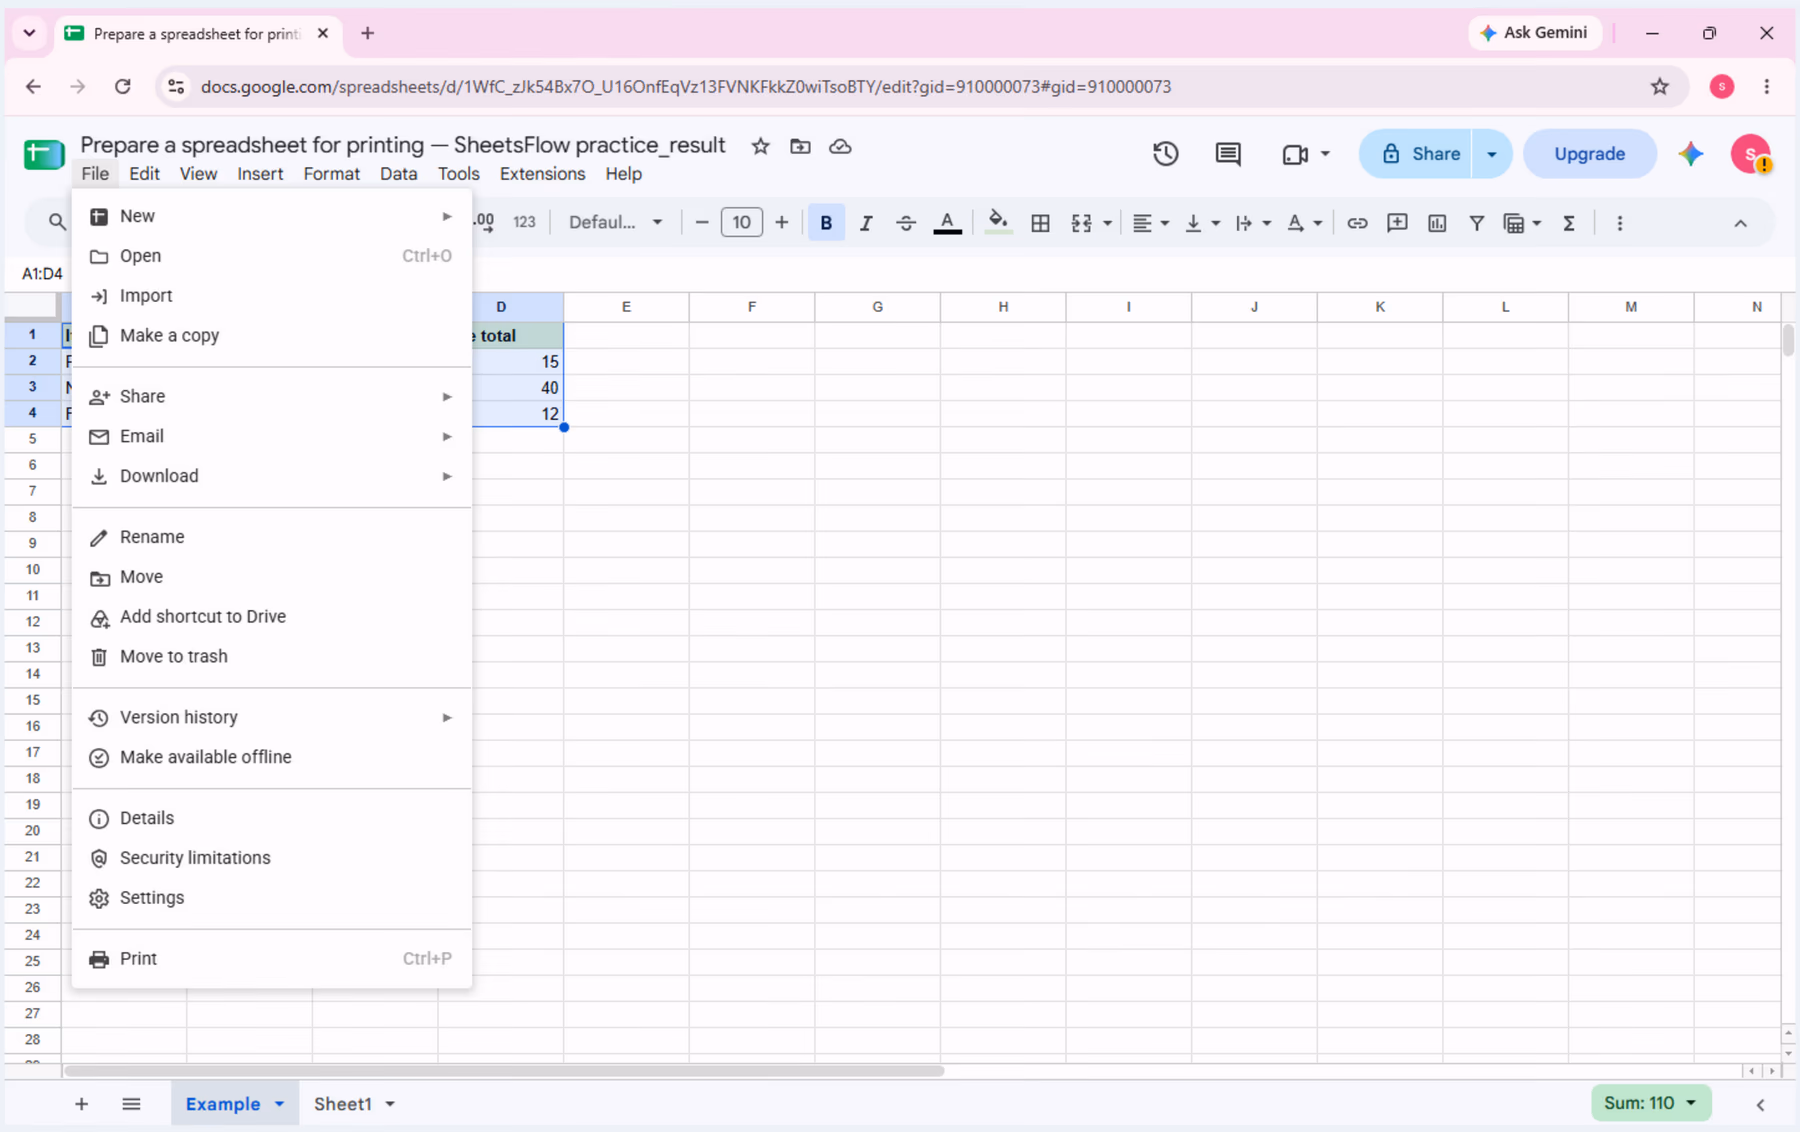The width and height of the screenshot is (1800, 1132).
Task: Insert a link using toolbar icon
Action: tap(1357, 223)
